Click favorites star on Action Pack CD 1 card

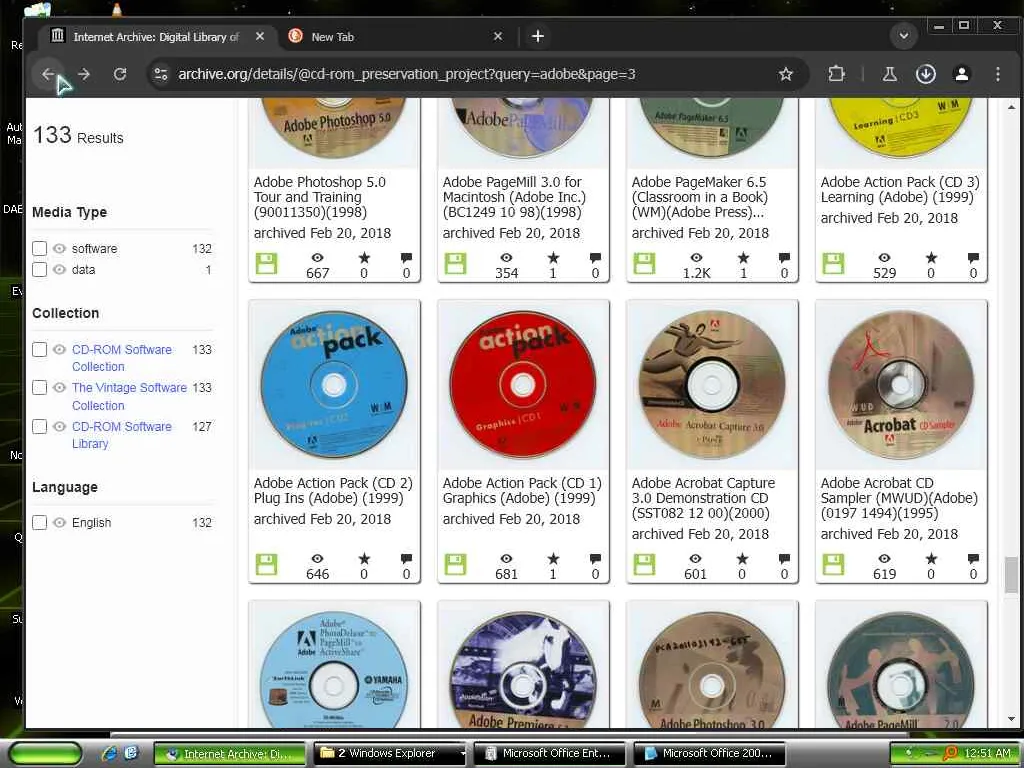(x=553, y=558)
